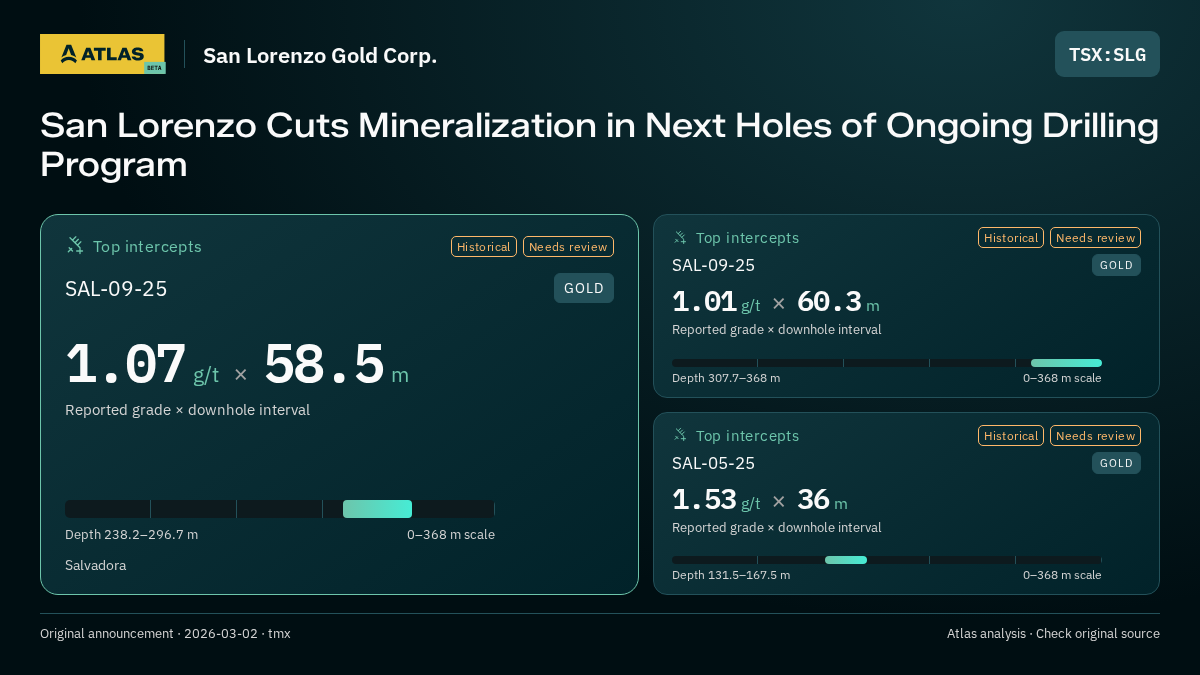The image size is (1200, 675).
Task: Click the SAL-05-25 hole name
Action: tap(713, 463)
